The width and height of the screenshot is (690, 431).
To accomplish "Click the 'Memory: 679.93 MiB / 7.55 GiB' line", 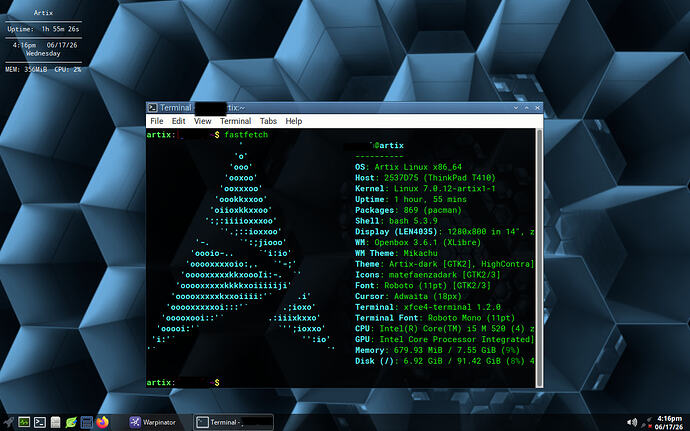I will 437,350.
